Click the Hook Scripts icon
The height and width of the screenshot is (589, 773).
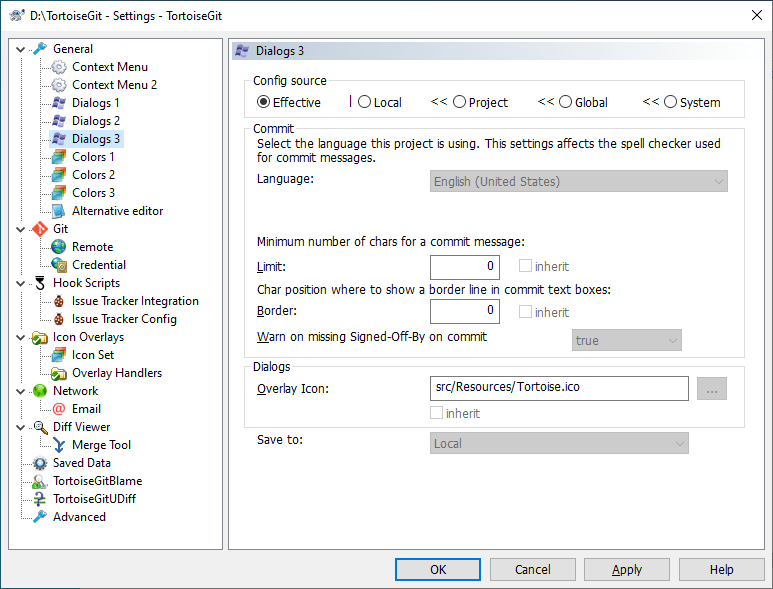(40, 283)
